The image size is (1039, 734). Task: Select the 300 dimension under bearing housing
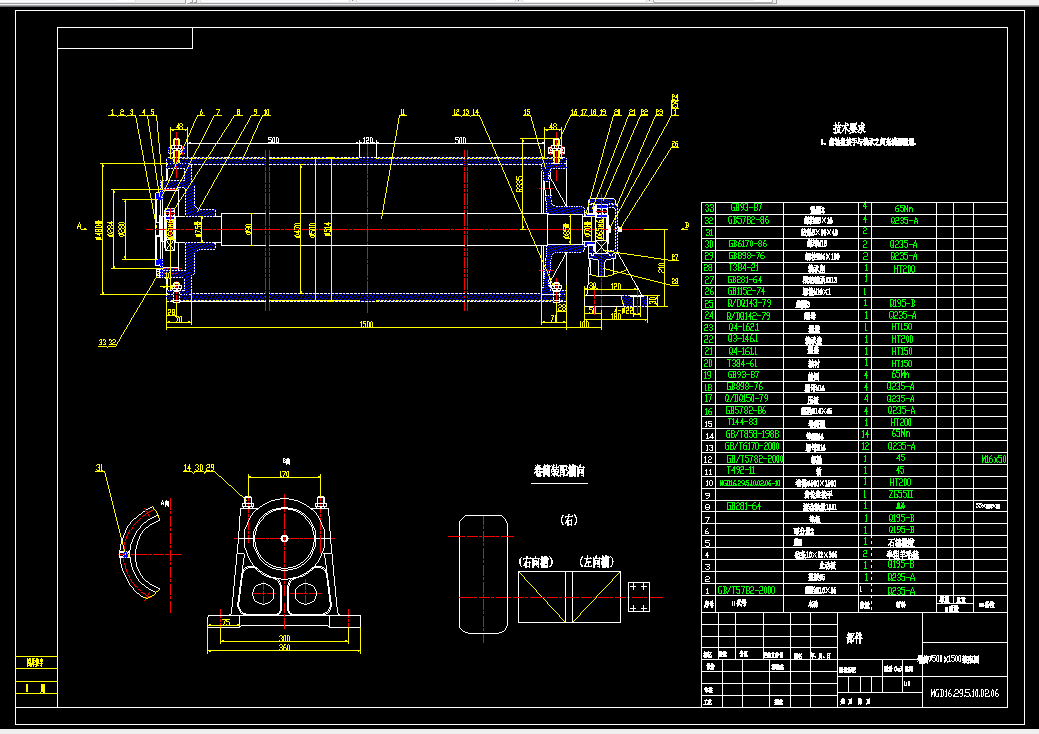point(284,638)
